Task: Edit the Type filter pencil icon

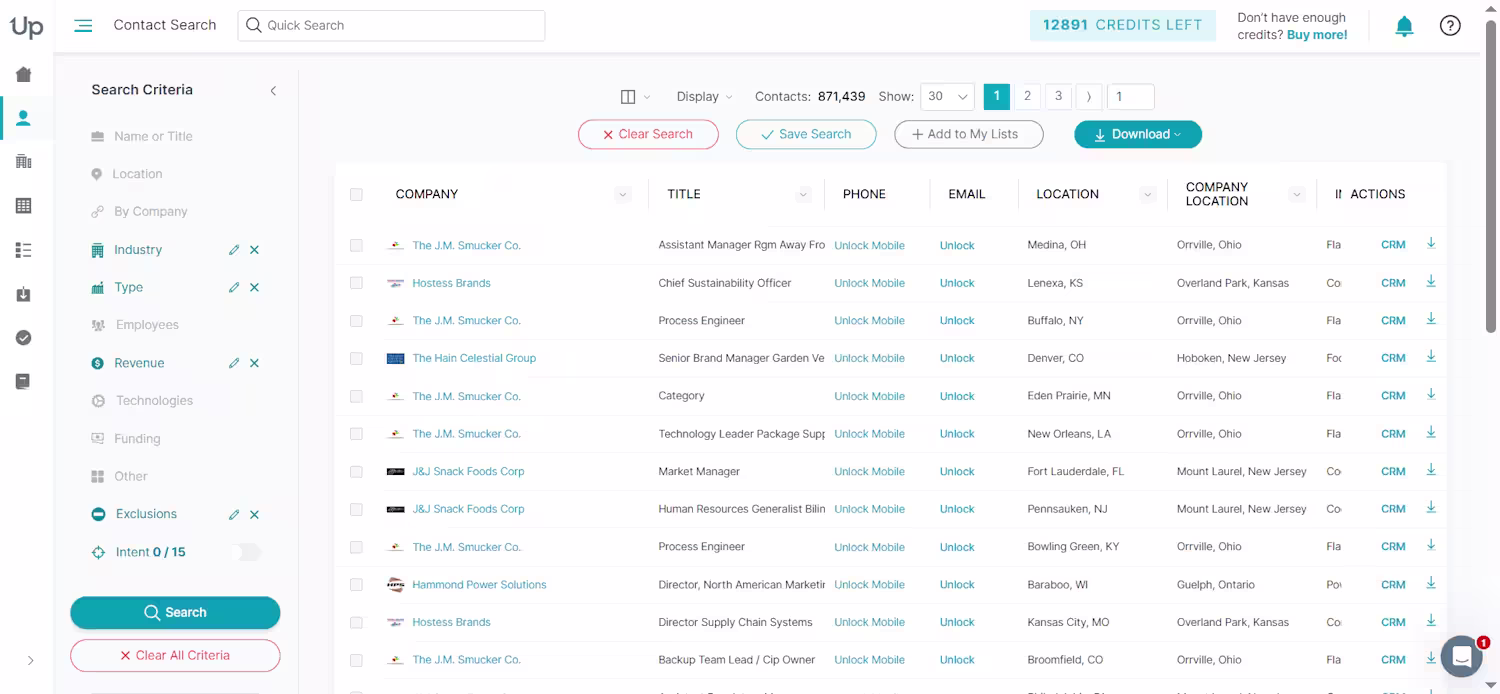Action: [x=234, y=288]
